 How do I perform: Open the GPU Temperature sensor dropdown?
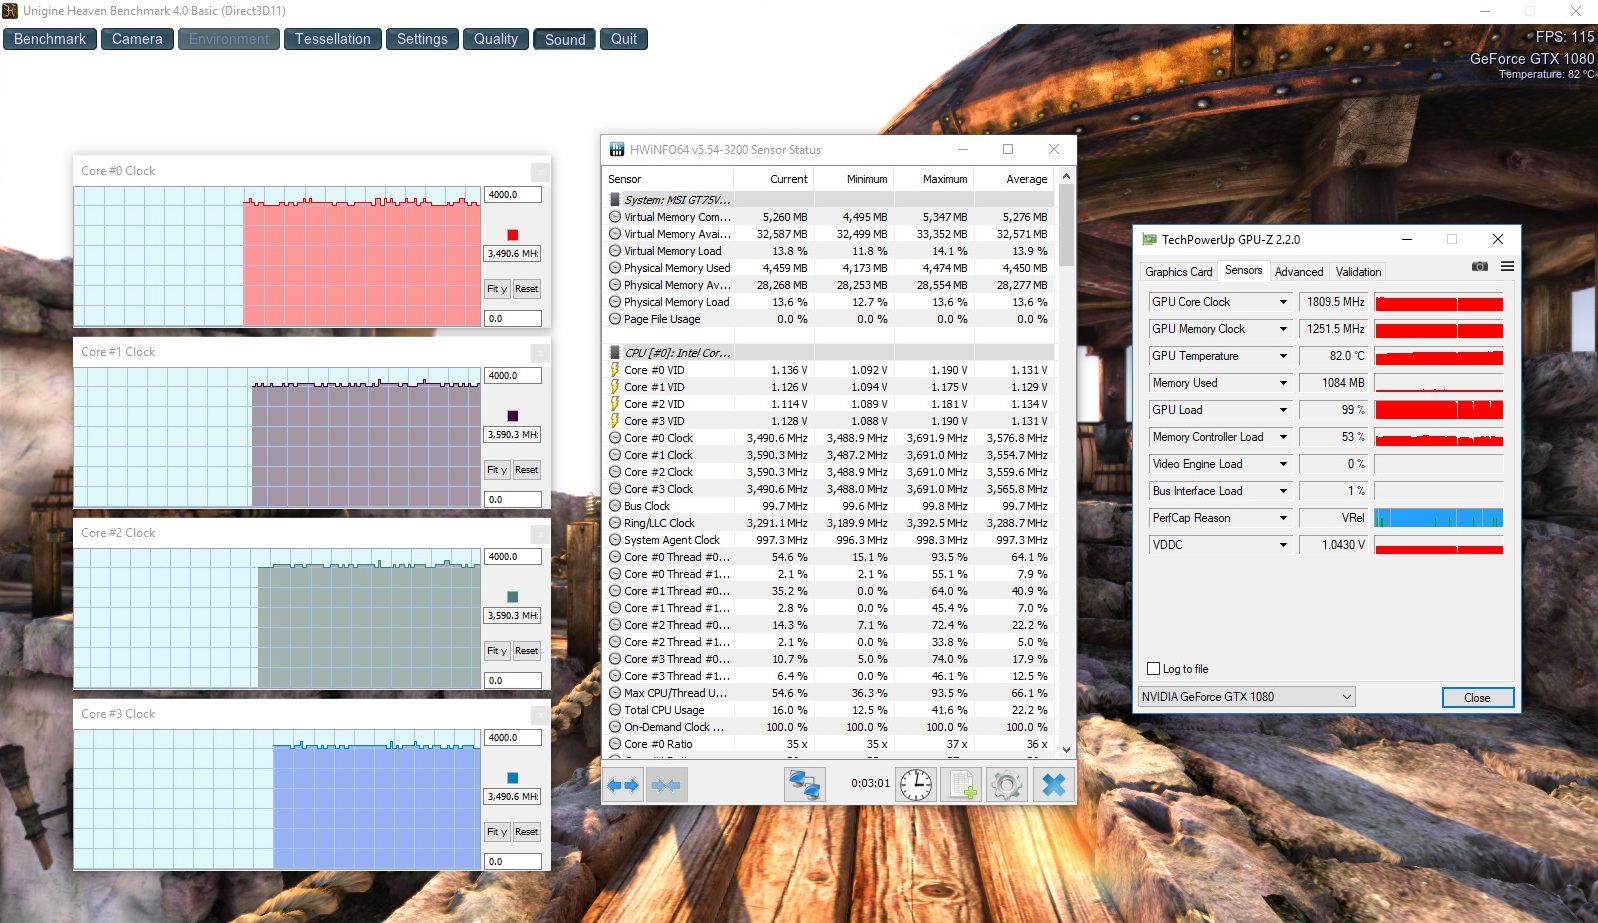[1283, 356]
